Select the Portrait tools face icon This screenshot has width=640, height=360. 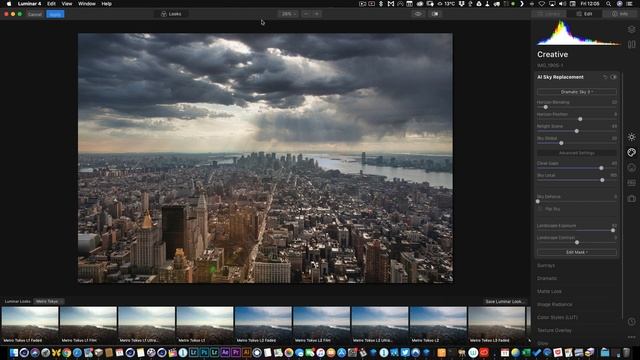631,168
